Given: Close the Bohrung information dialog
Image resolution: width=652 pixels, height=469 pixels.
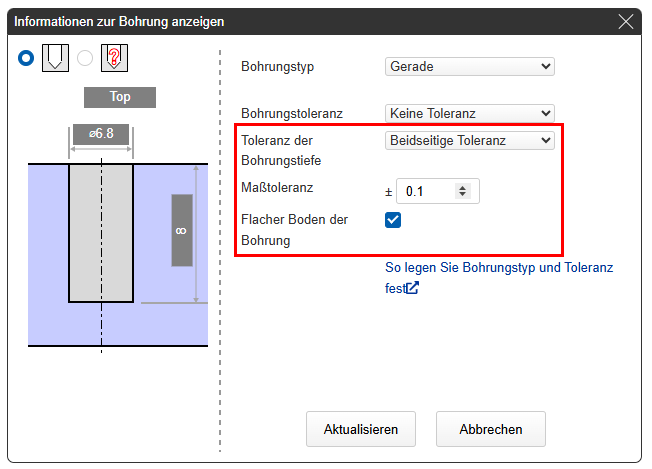Looking at the screenshot, I should (626, 21).
